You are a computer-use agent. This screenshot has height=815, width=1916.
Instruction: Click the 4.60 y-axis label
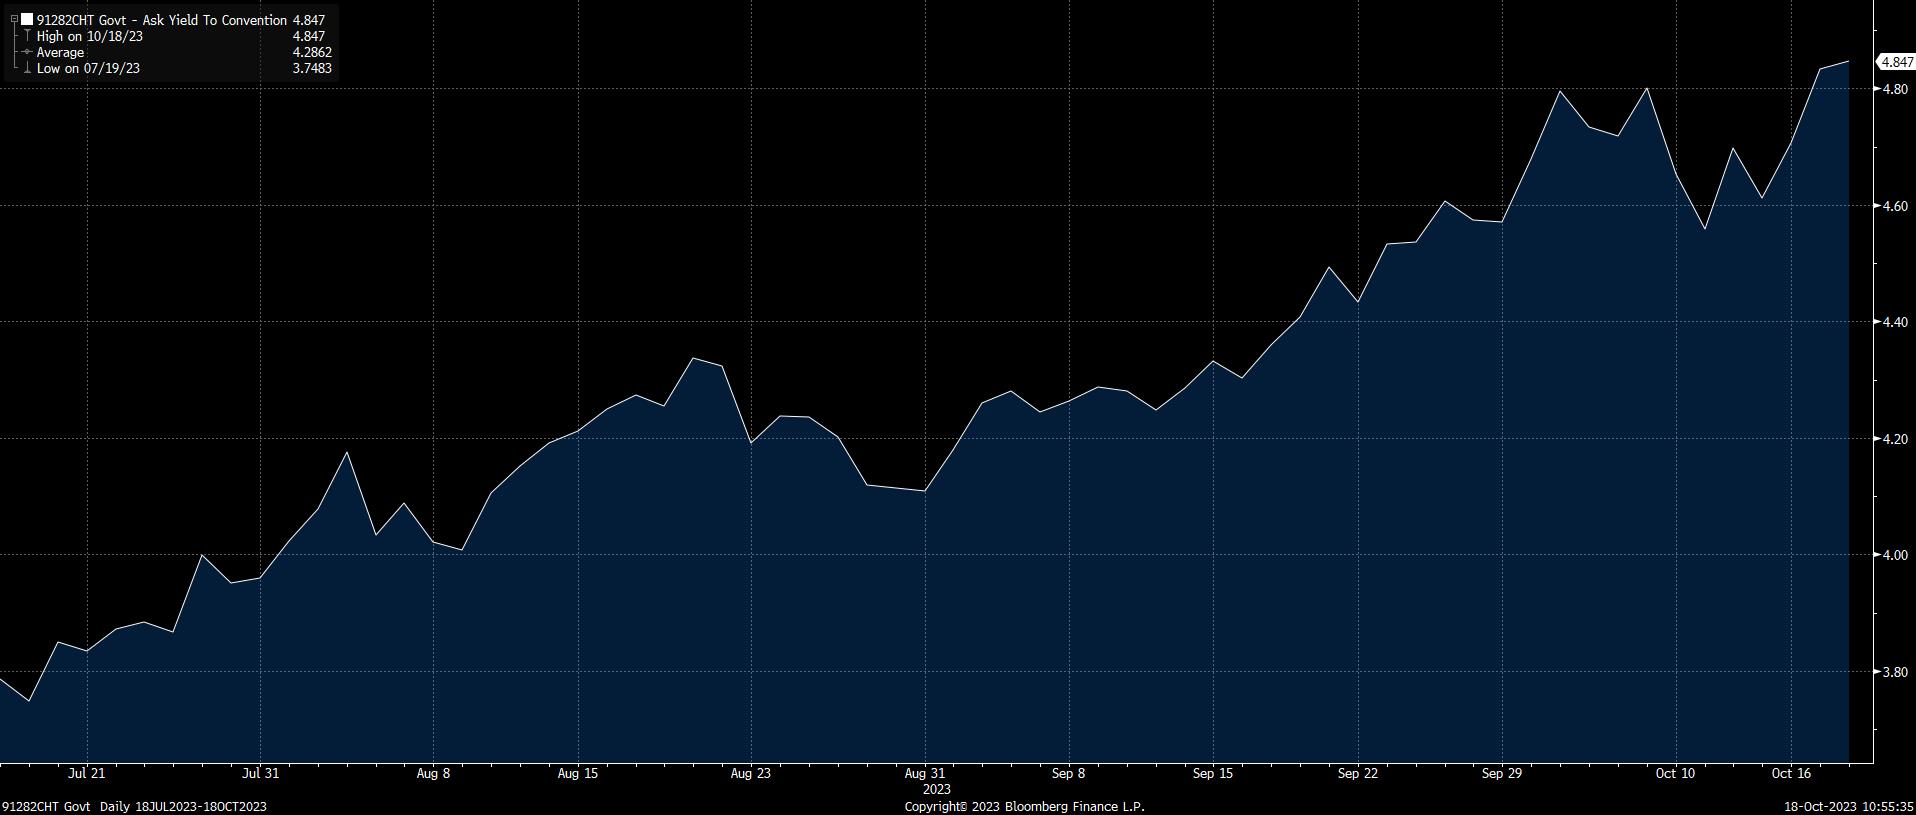coord(1894,206)
